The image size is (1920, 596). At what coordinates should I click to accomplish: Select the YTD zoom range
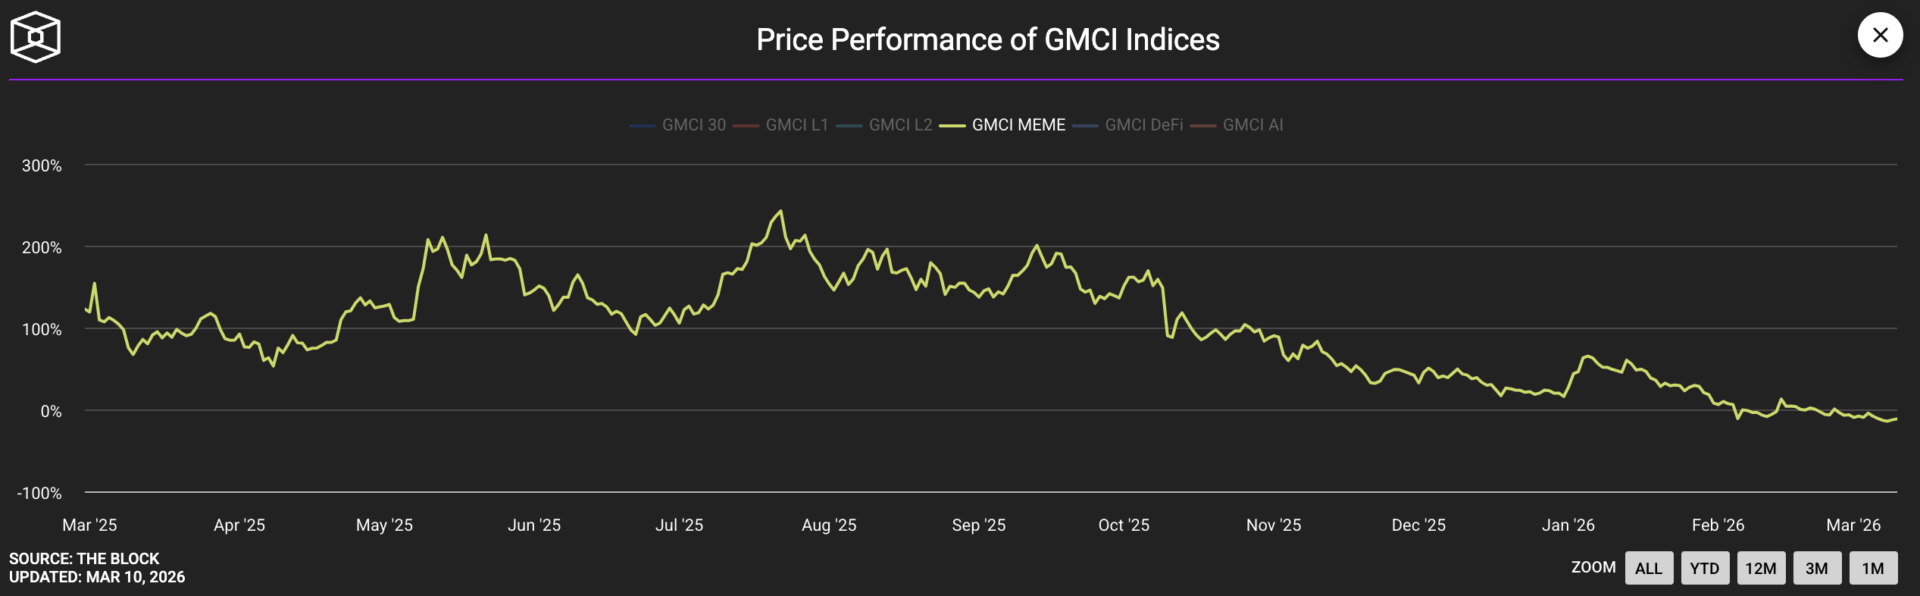tap(1704, 568)
